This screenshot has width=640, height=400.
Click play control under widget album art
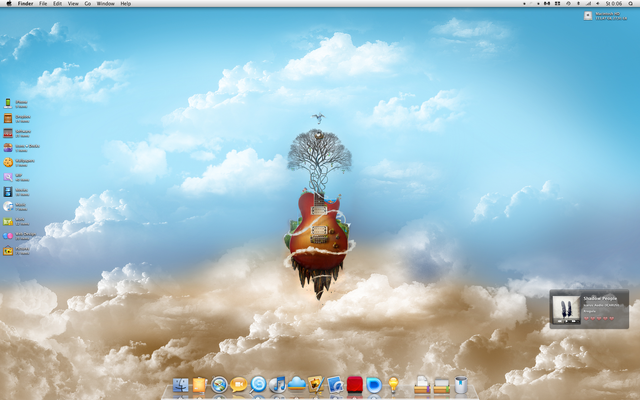point(566,321)
